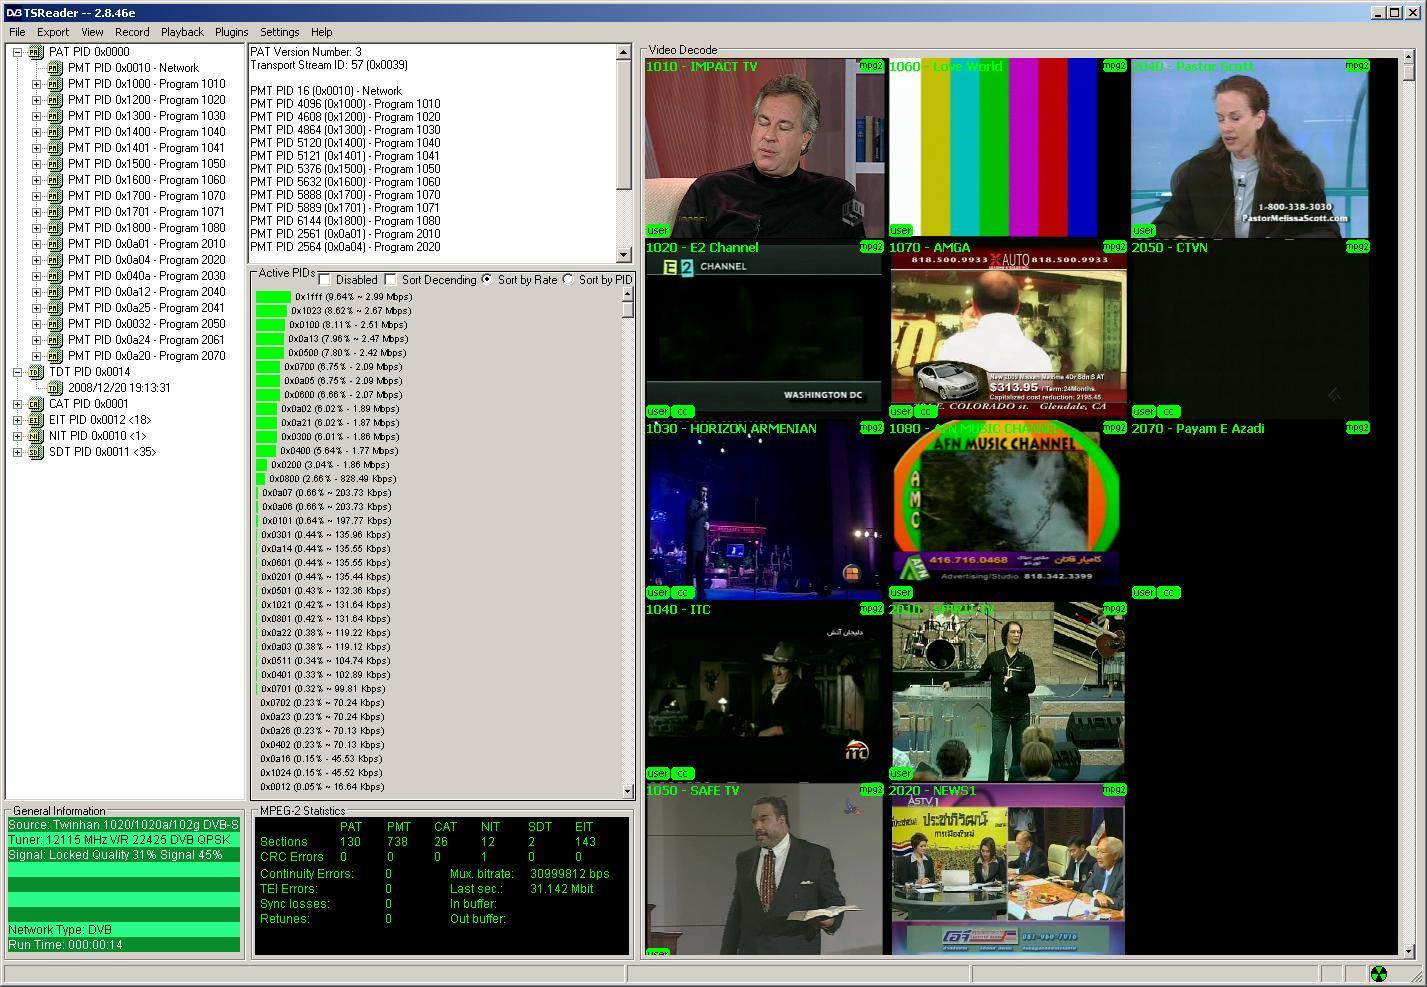Click the 0x1023 PID bitrate bar
The image size is (1427, 987).
[271, 310]
